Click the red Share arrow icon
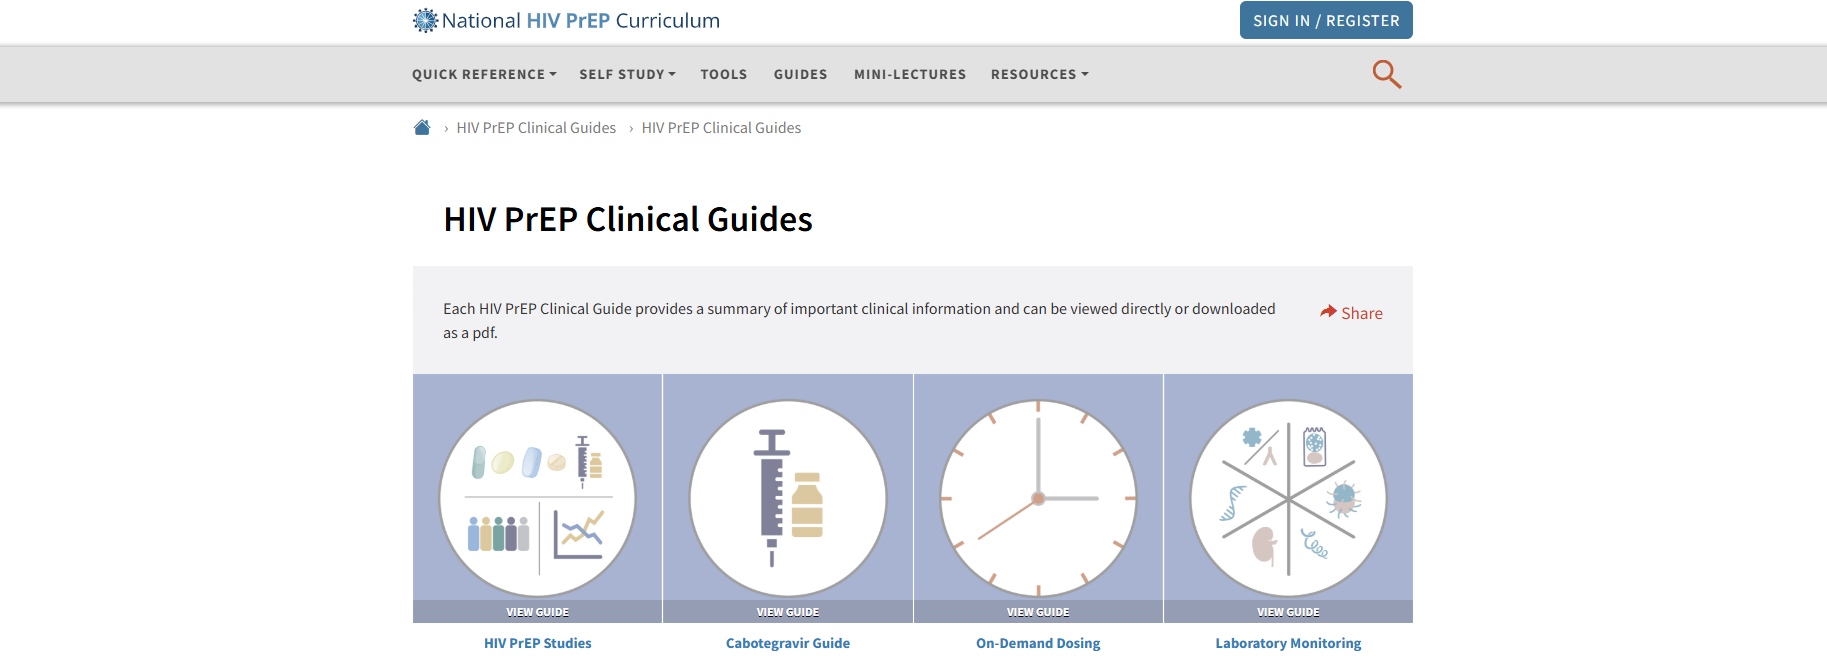 (1328, 312)
